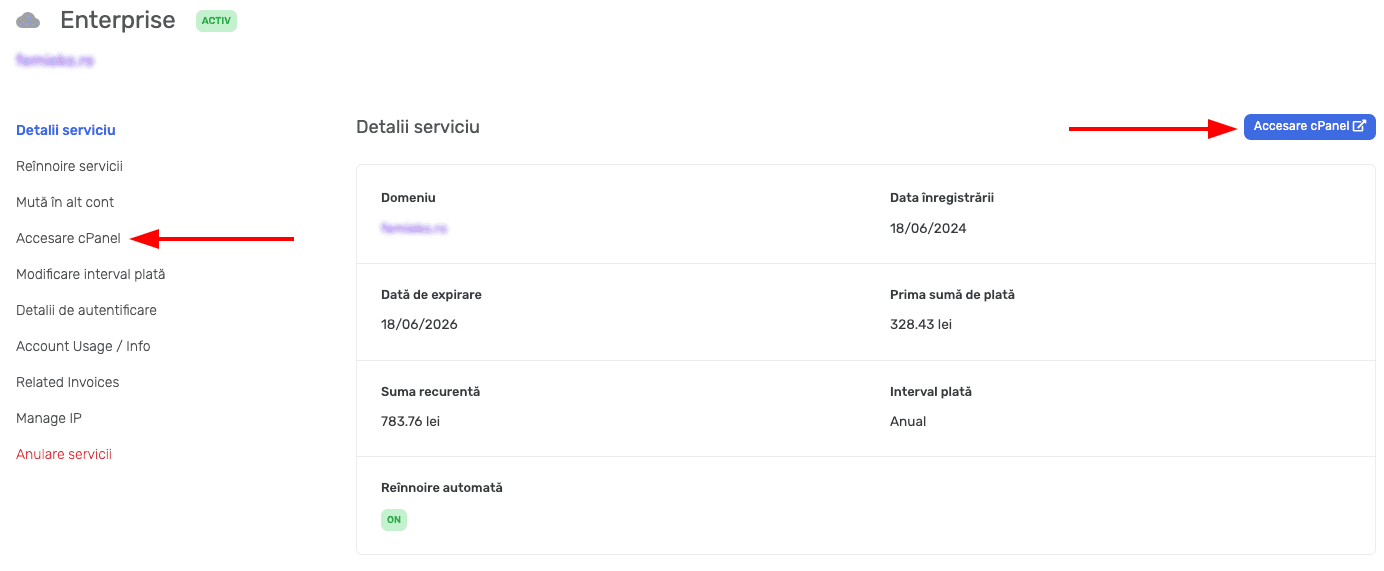The image size is (1384, 571).
Task: Click the green ACTIV status badge
Action: coord(216,20)
